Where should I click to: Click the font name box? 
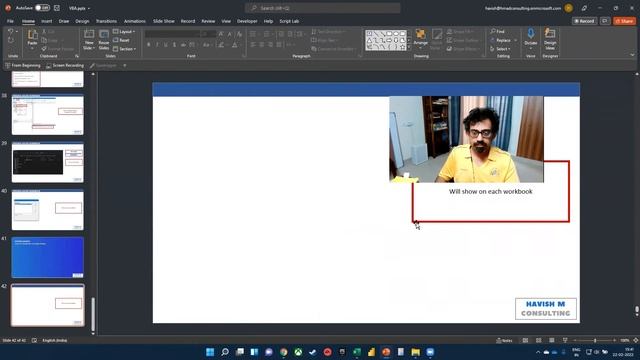coord(173,34)
